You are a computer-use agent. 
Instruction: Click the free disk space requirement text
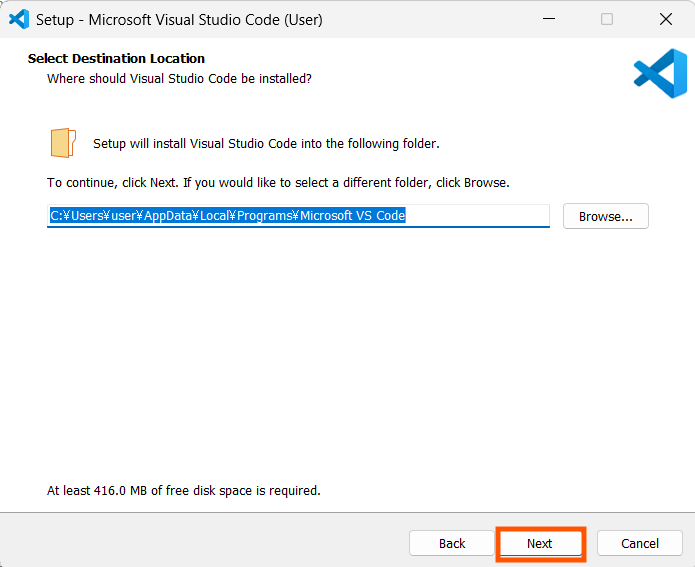[183, 491]
